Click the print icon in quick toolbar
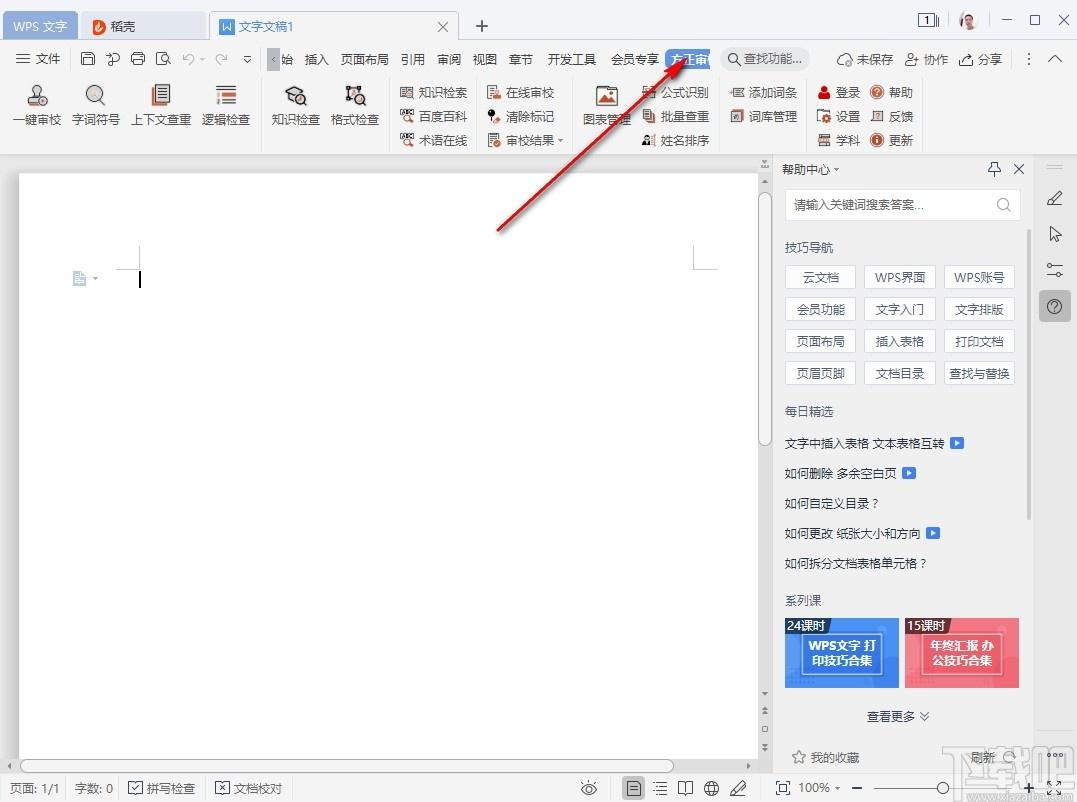 (x=138, y=59)
